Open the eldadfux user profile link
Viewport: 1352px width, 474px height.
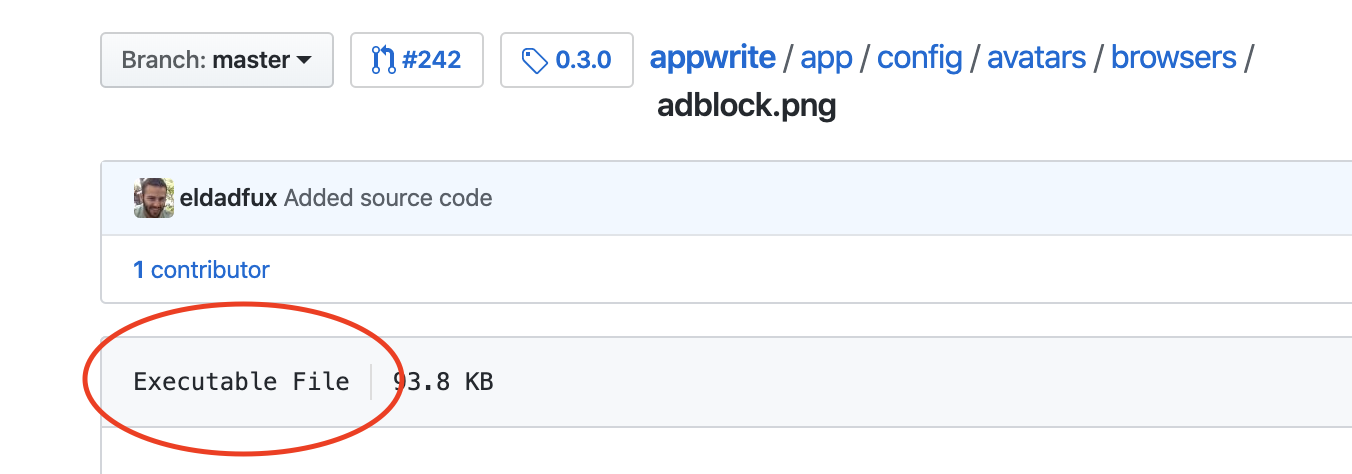point(228,198)
